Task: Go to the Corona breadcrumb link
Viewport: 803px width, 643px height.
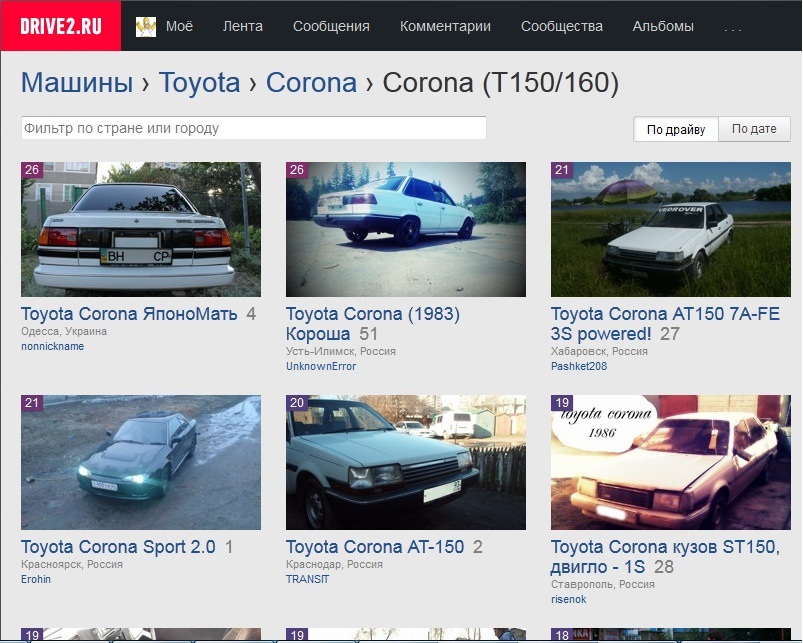Action: [x=311, y=82]
